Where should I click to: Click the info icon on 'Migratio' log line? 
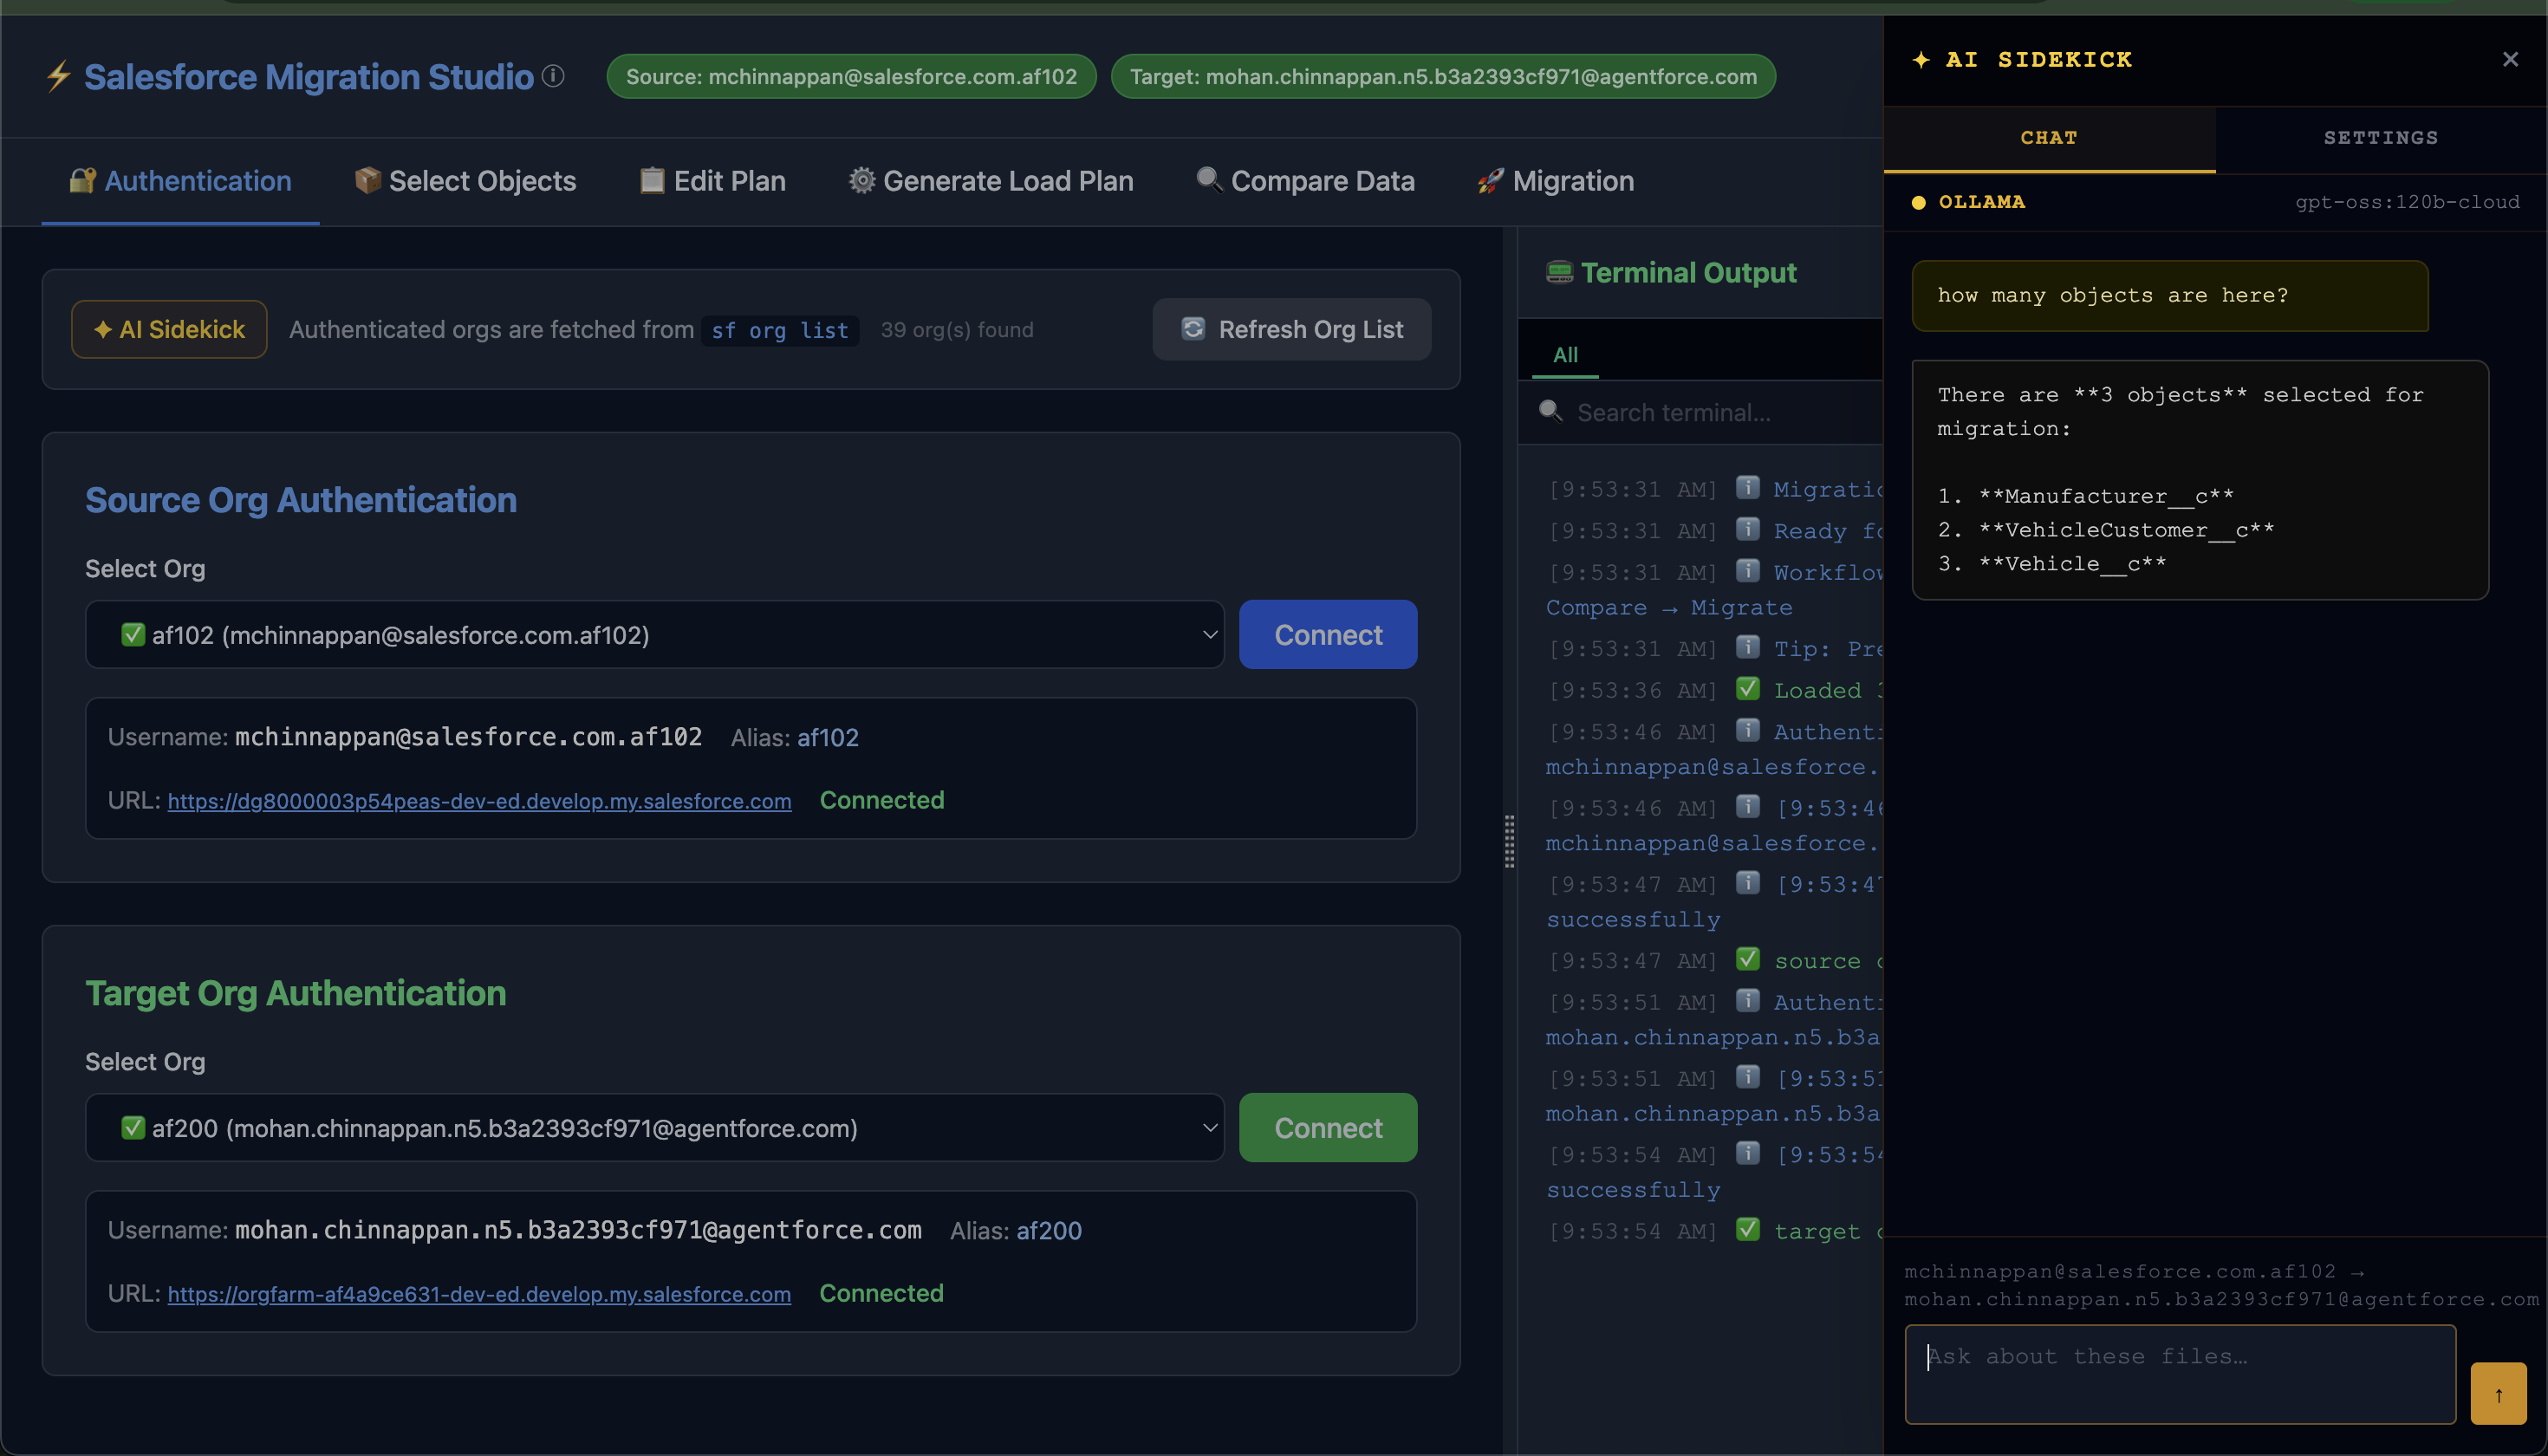point(1748,487)
